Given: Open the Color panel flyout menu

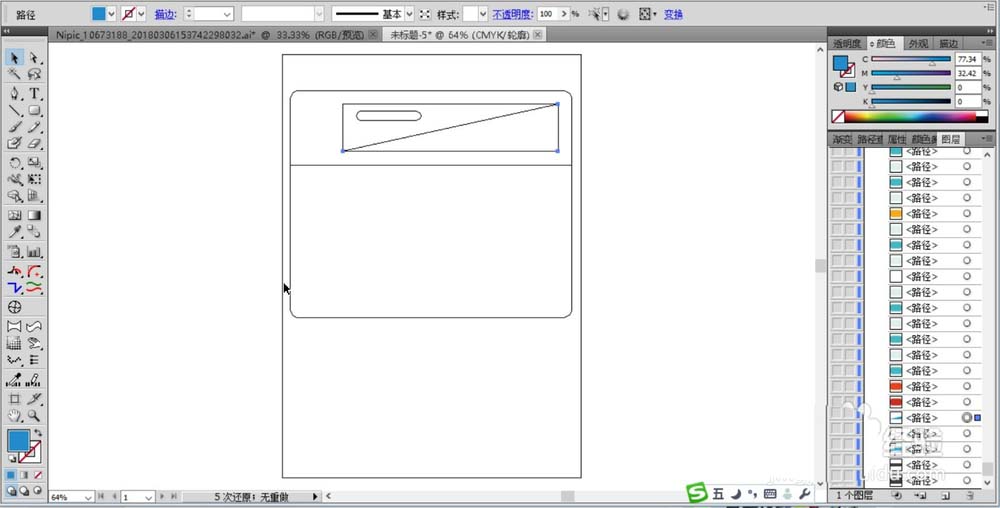Looking at the screenshot, I should click(x=987, y=43).
